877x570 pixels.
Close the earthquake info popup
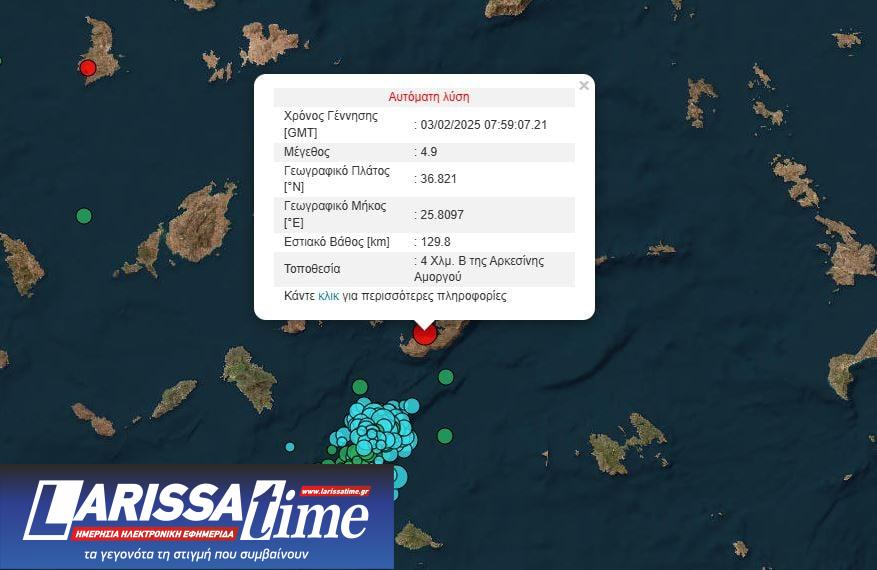click(584, 86)
